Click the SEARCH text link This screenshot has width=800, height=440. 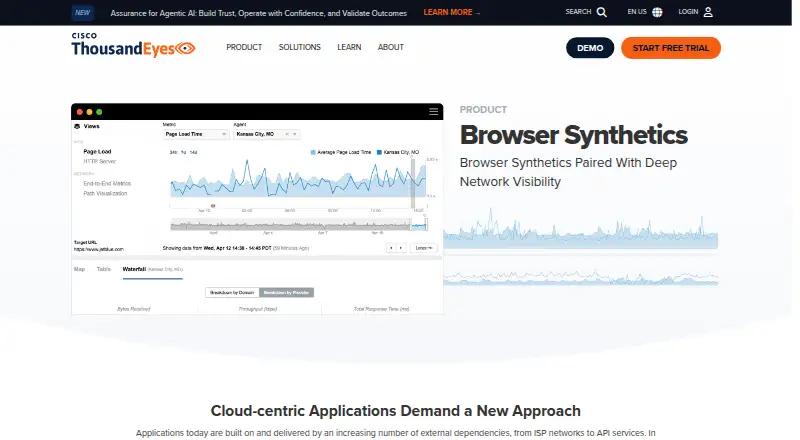coord(578,12)
